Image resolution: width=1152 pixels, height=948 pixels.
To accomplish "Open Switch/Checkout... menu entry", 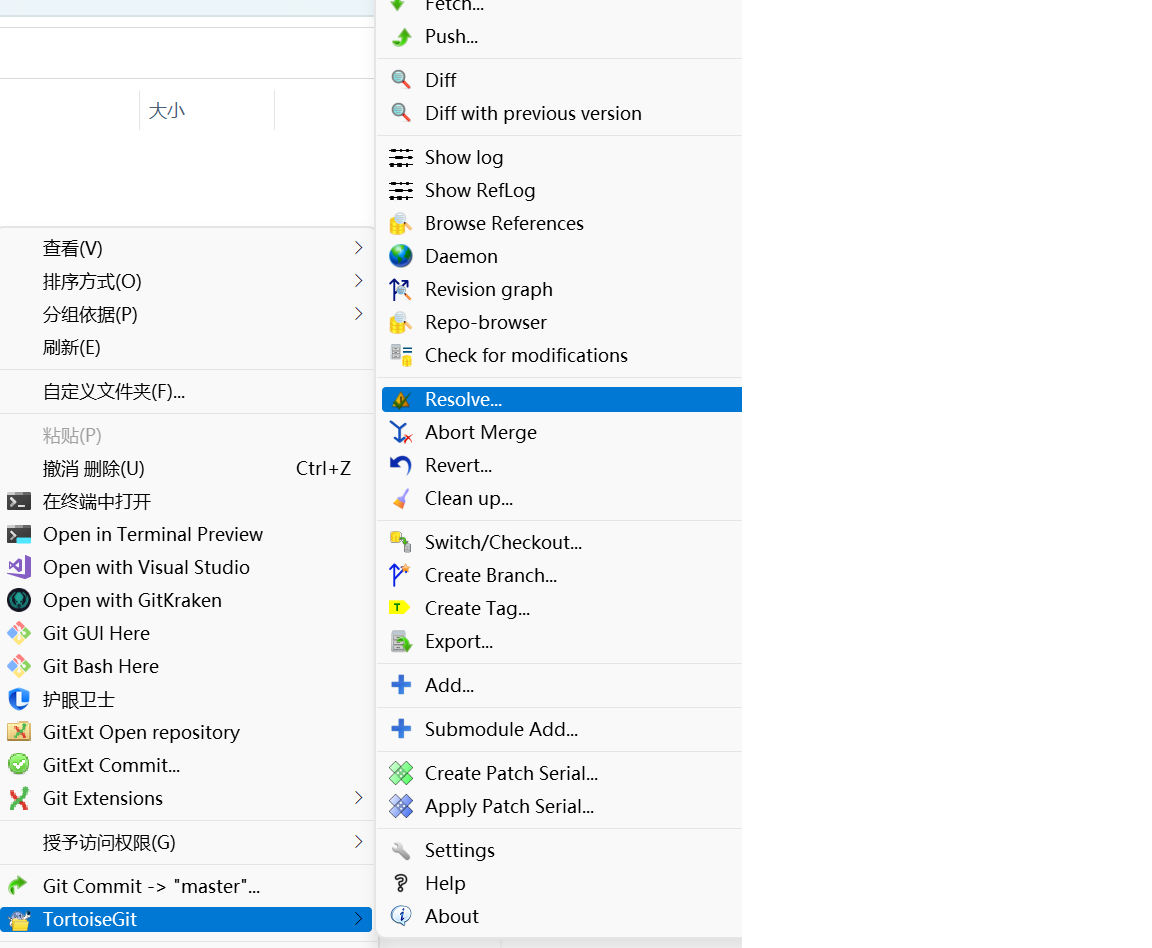I will click(x=562, y=542).
